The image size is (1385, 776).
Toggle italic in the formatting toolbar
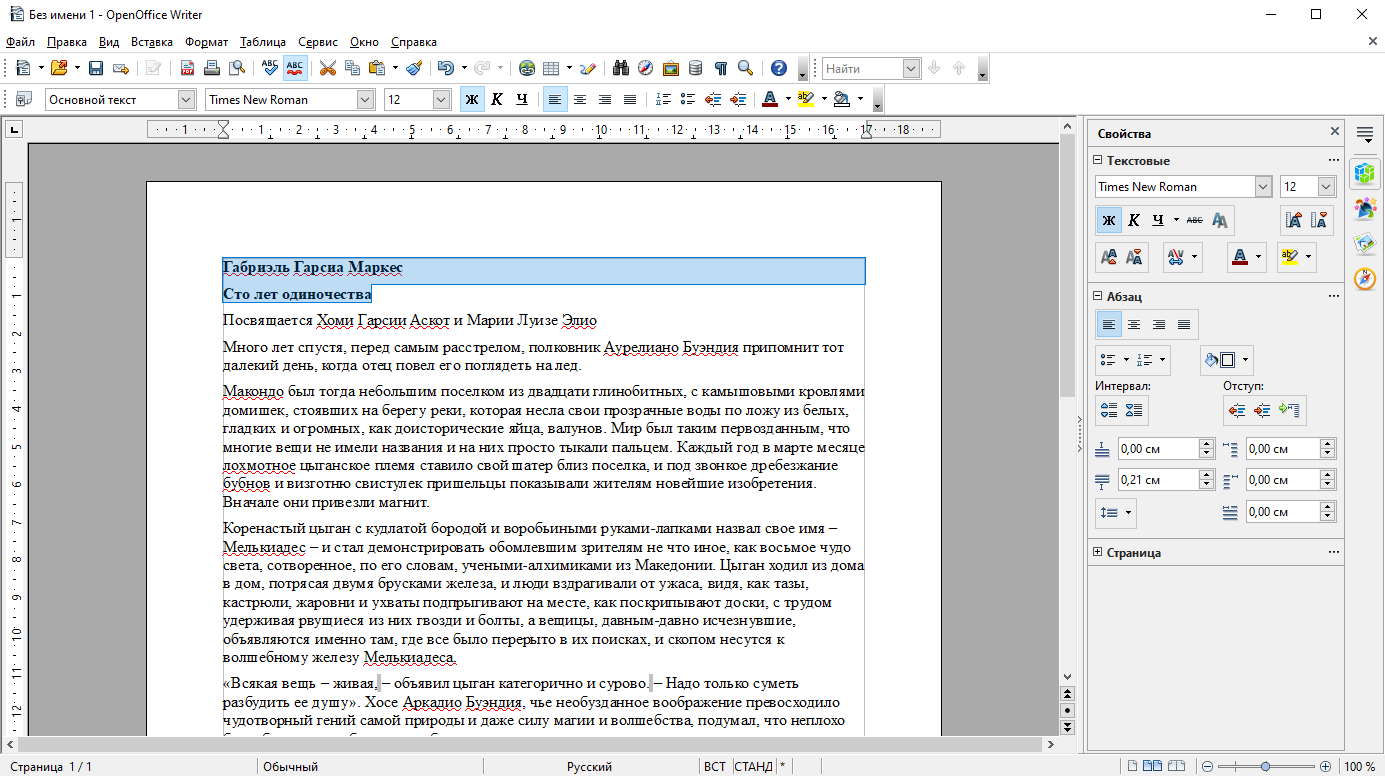(497, 99)
